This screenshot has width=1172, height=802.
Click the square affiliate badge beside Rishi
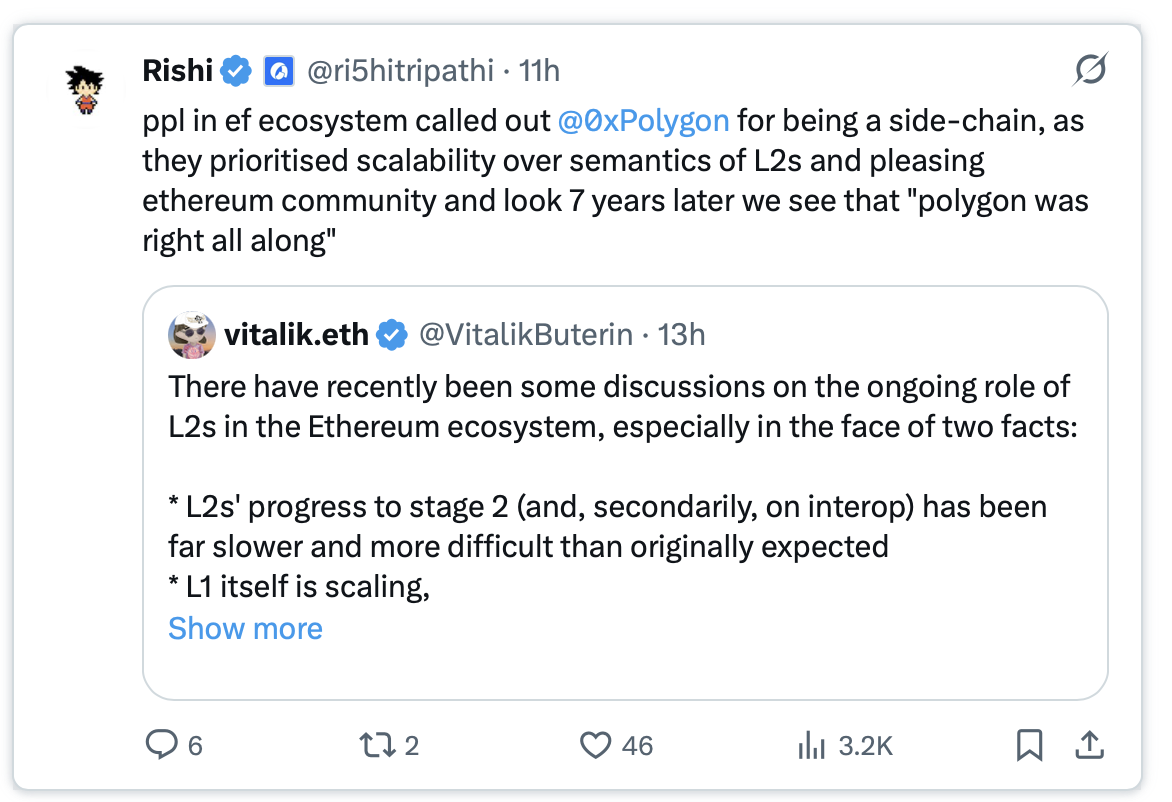(277, 70)
